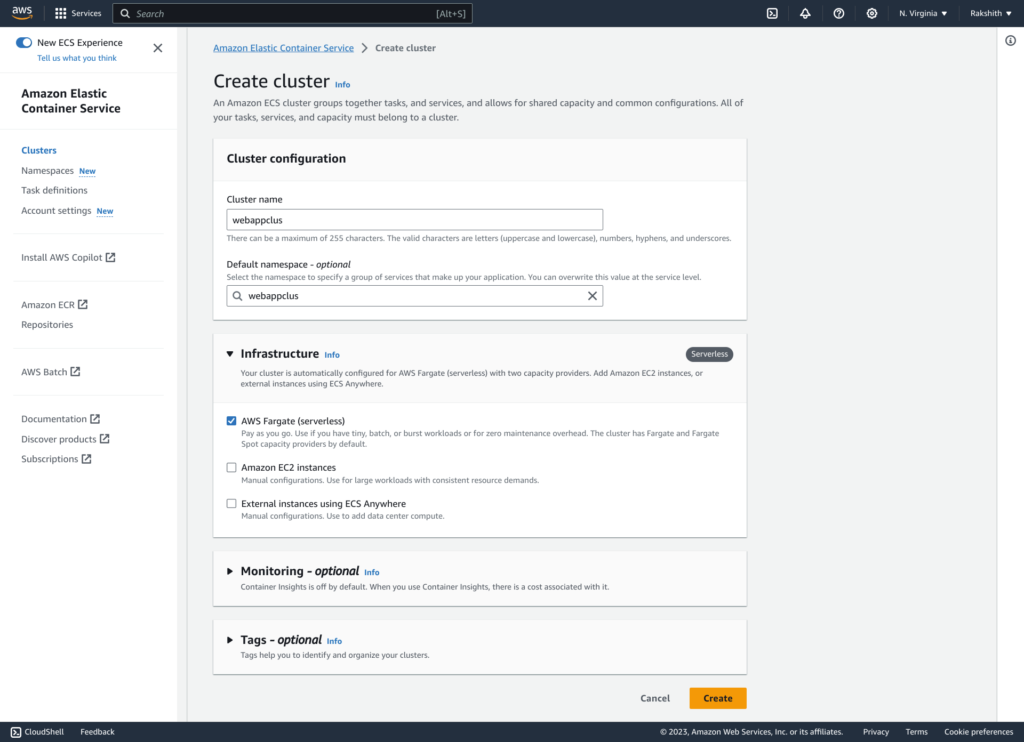Toggle off the New ECS Experience switch
Image resolution: width=1024 pixels, height=742 pixels.
coord(23,42)
